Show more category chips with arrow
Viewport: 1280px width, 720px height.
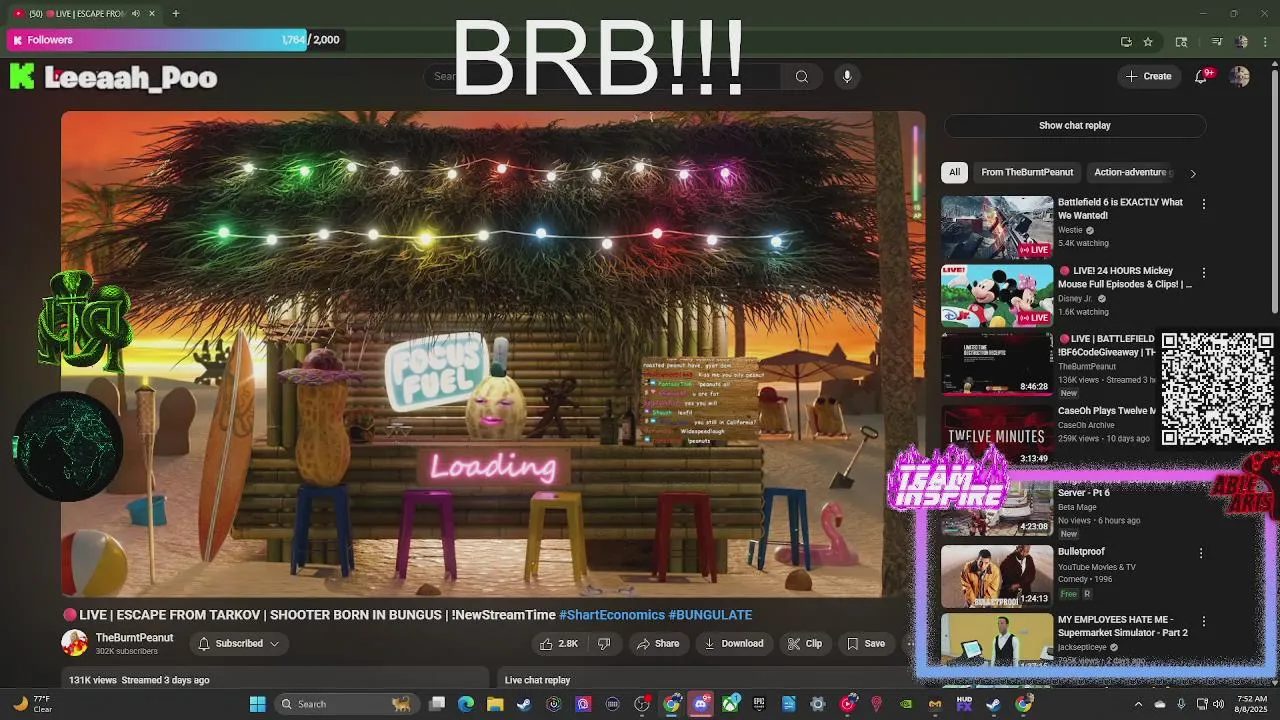(1192, 173)
